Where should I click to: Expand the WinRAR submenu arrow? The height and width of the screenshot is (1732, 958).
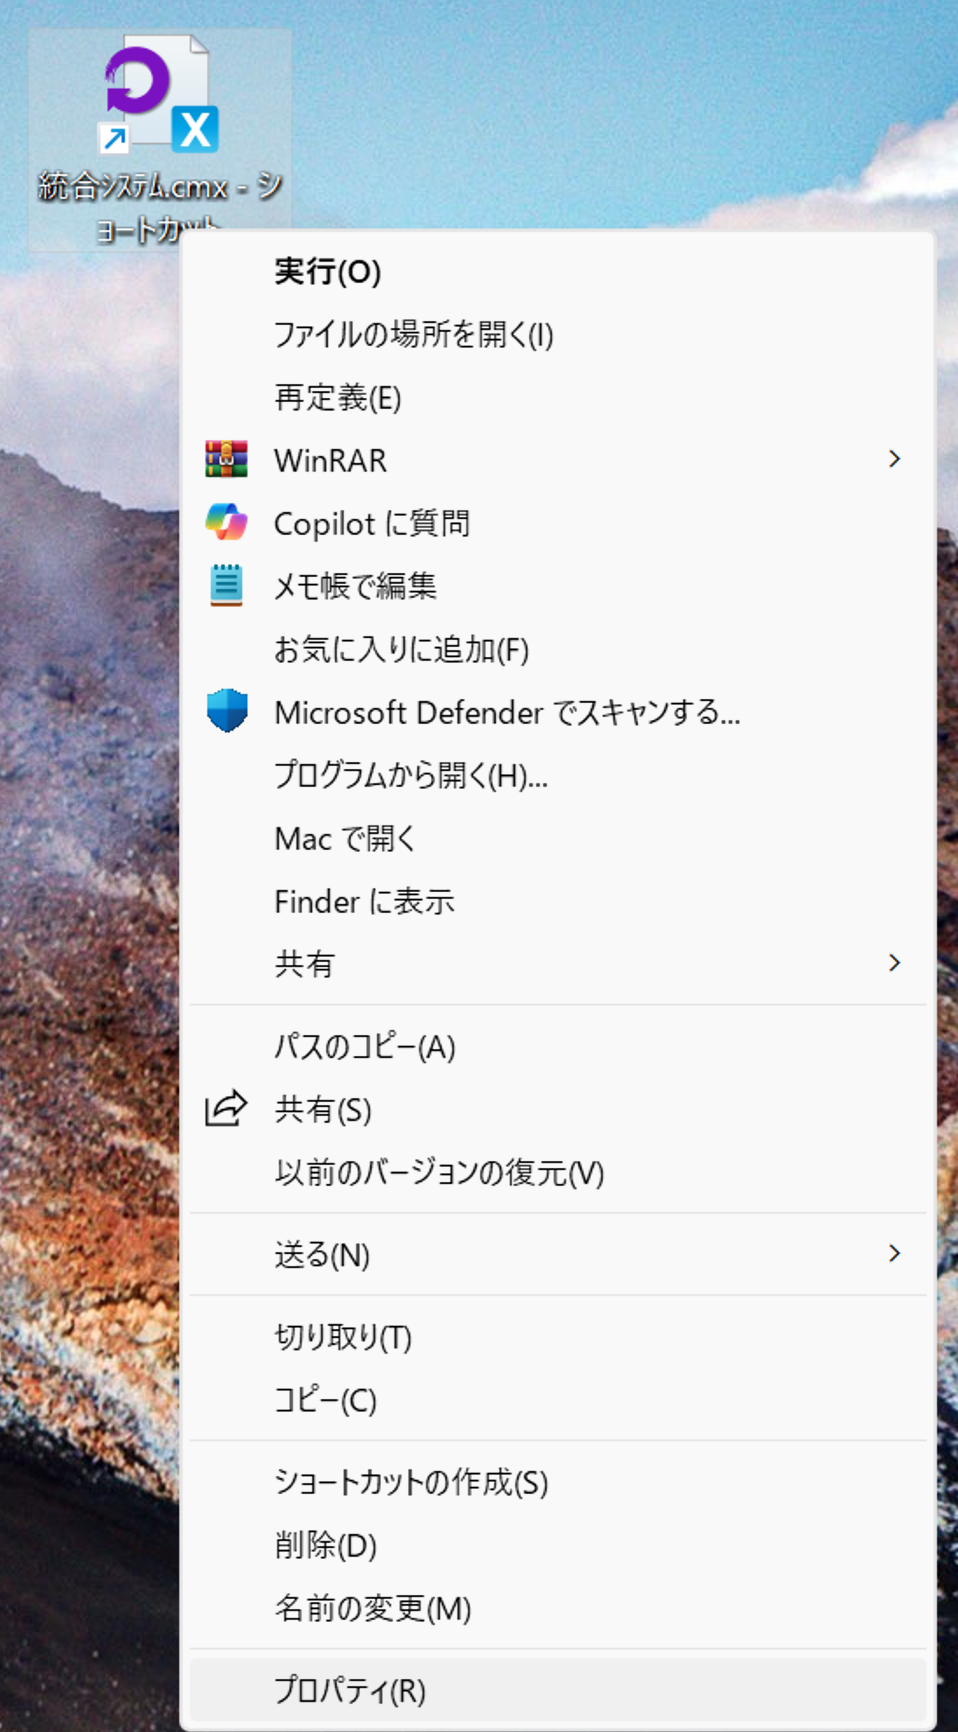pyautogui.click(x=894, y=459)
